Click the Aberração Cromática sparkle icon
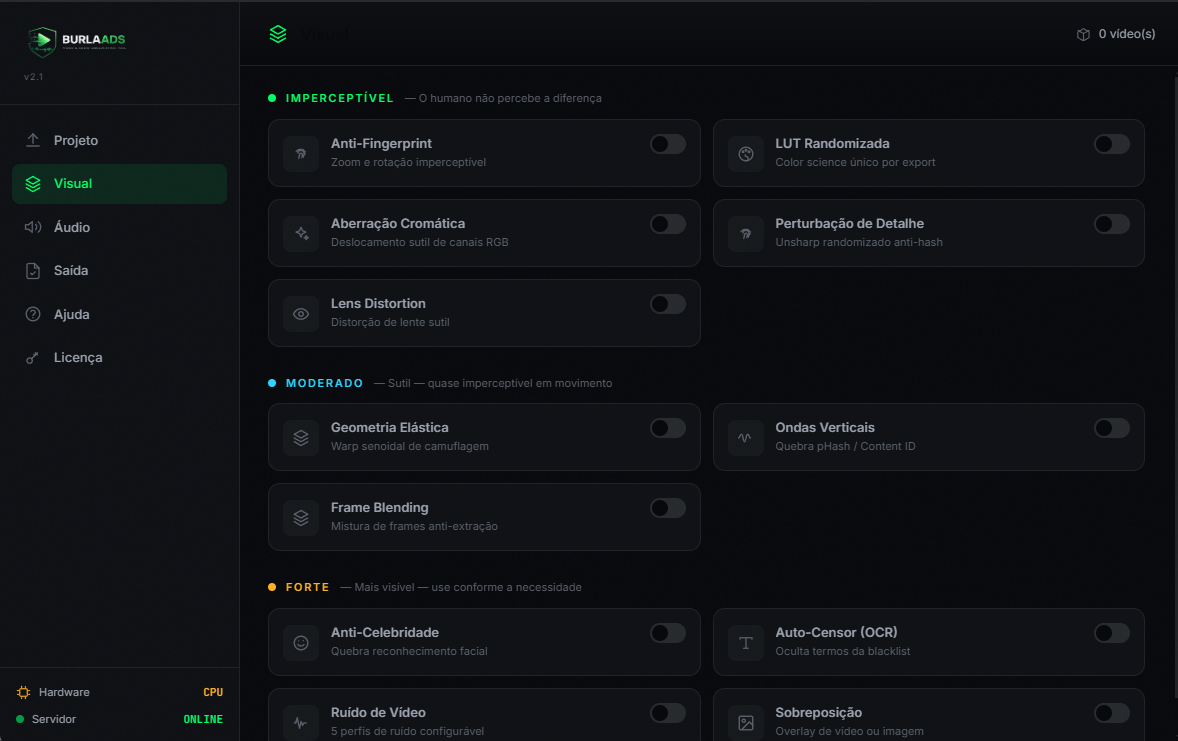This screenshot has width=1178, height=741. click(x=301, y=234)
